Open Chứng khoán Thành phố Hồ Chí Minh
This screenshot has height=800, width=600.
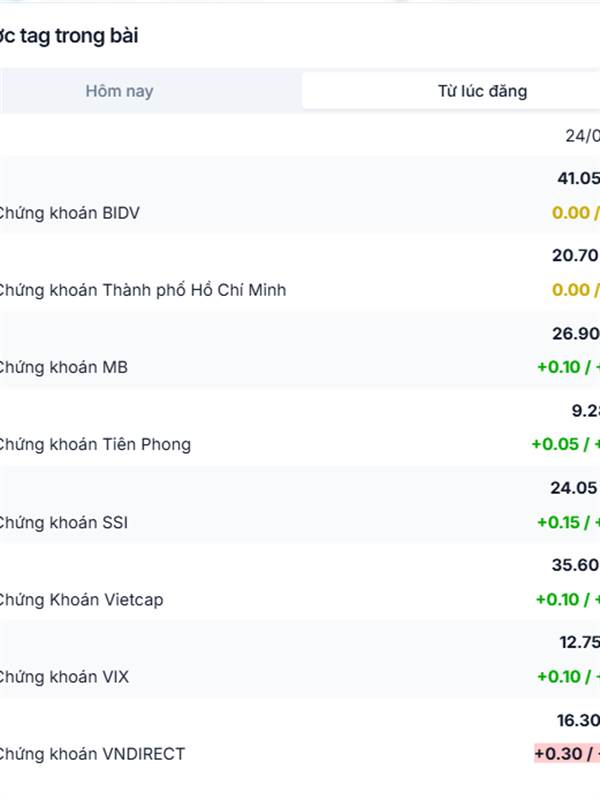pyautogui.click(x=143, y=290)
